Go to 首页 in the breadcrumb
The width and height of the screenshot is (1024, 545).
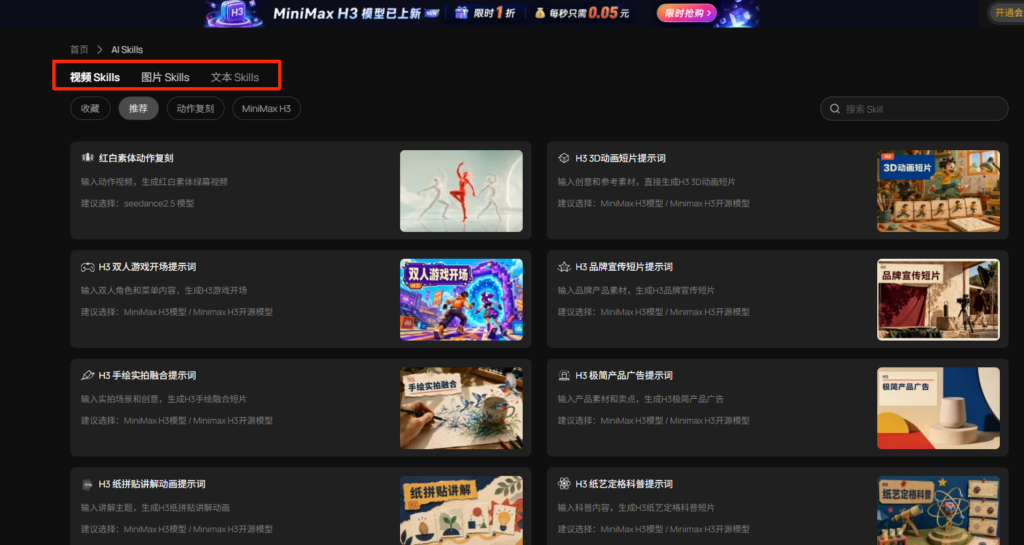coord(79,50)
